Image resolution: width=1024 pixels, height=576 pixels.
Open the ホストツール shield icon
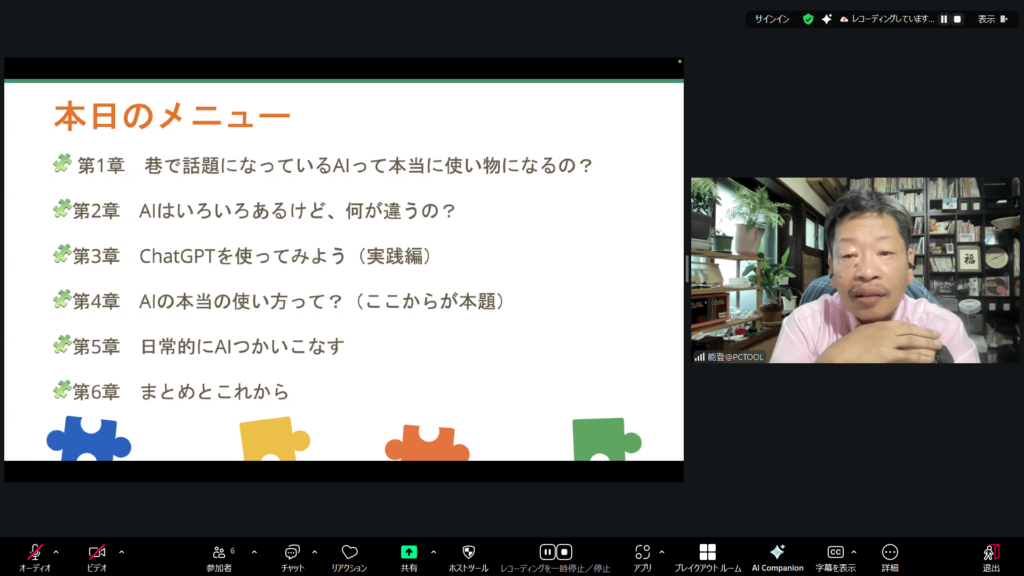coord(468,553)
